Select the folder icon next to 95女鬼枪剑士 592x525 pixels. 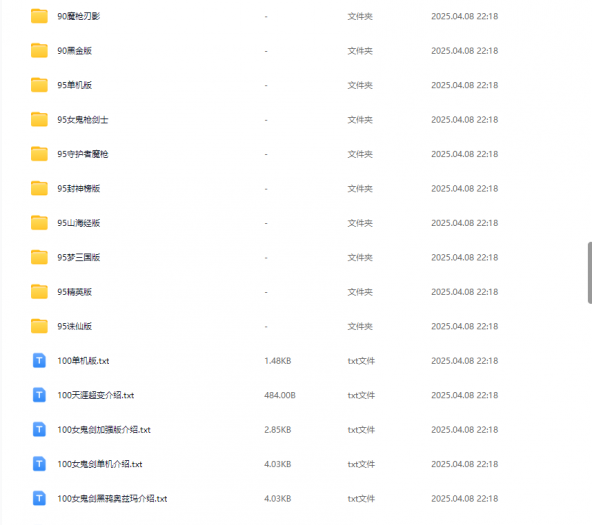click(x=39, y=120)
